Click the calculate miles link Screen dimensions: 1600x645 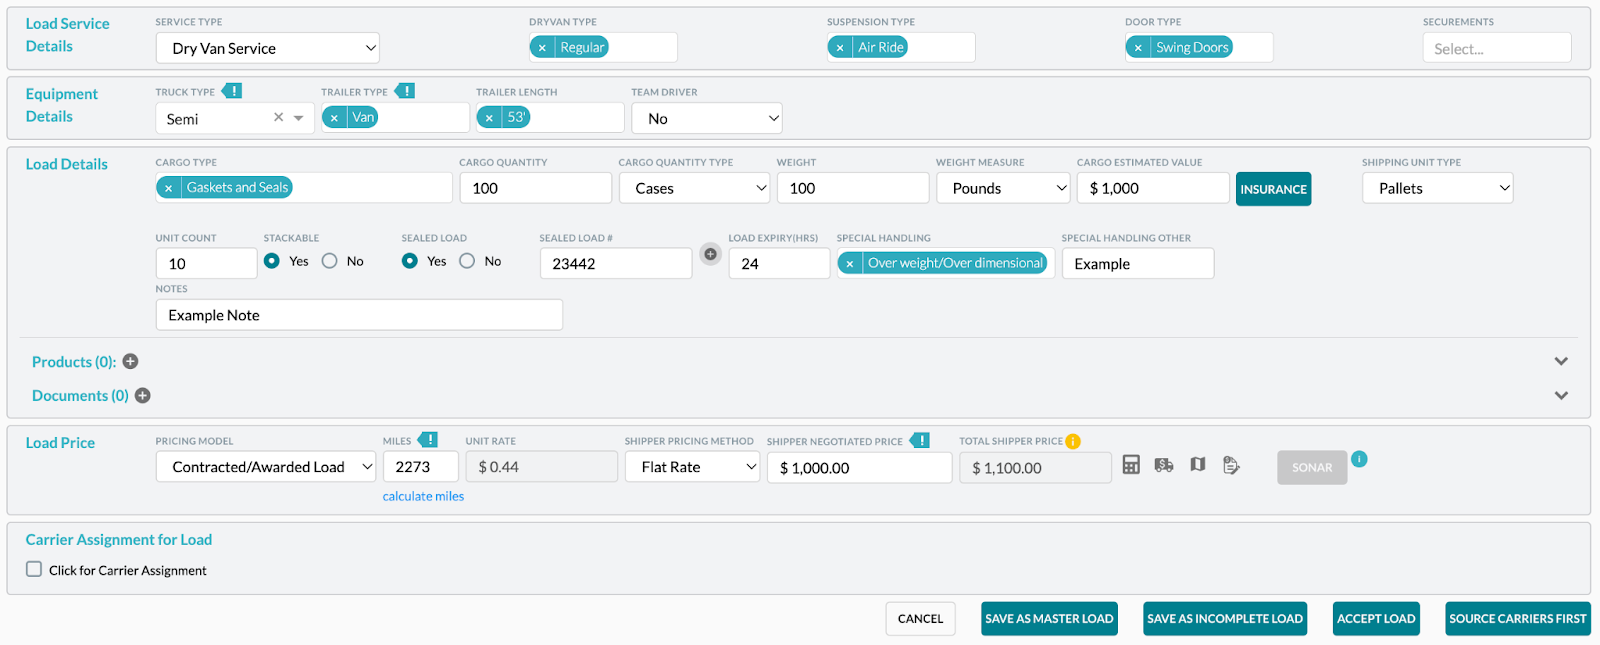[x=423, y=496]
